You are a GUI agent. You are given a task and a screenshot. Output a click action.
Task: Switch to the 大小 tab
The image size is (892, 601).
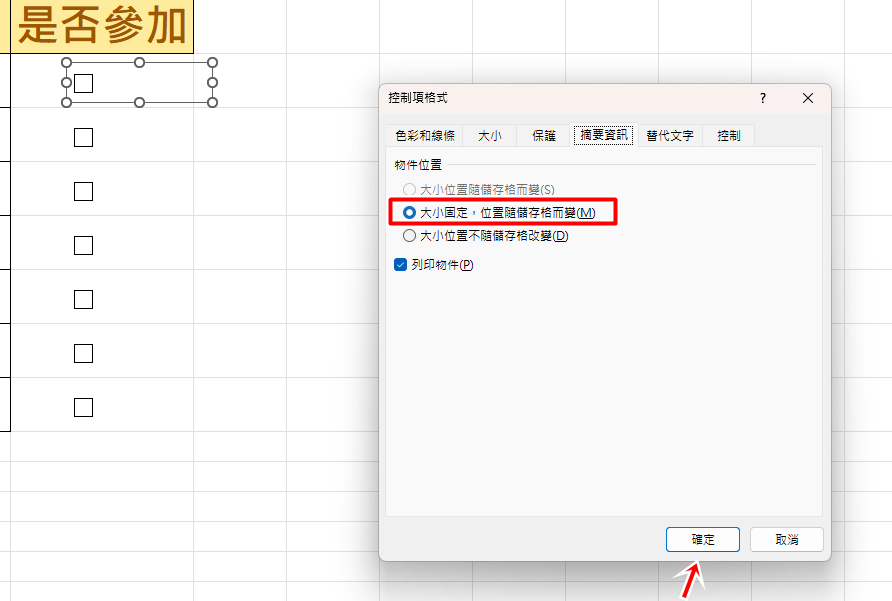(x=489, y=136)
